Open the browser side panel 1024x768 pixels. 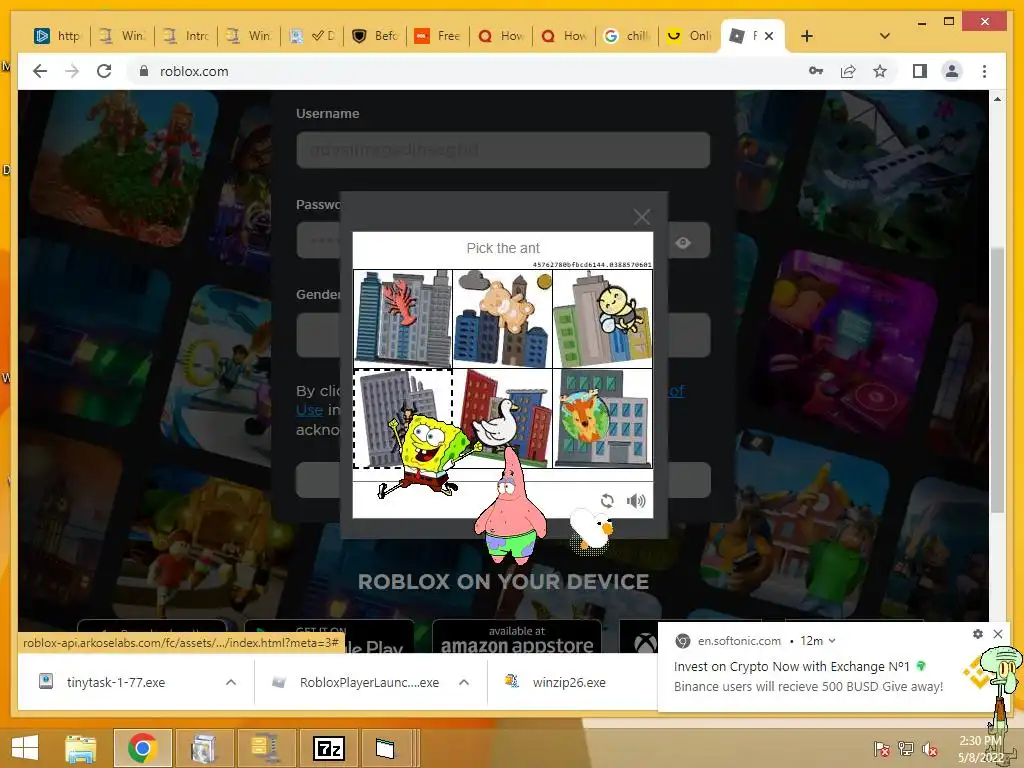[920, 71]
